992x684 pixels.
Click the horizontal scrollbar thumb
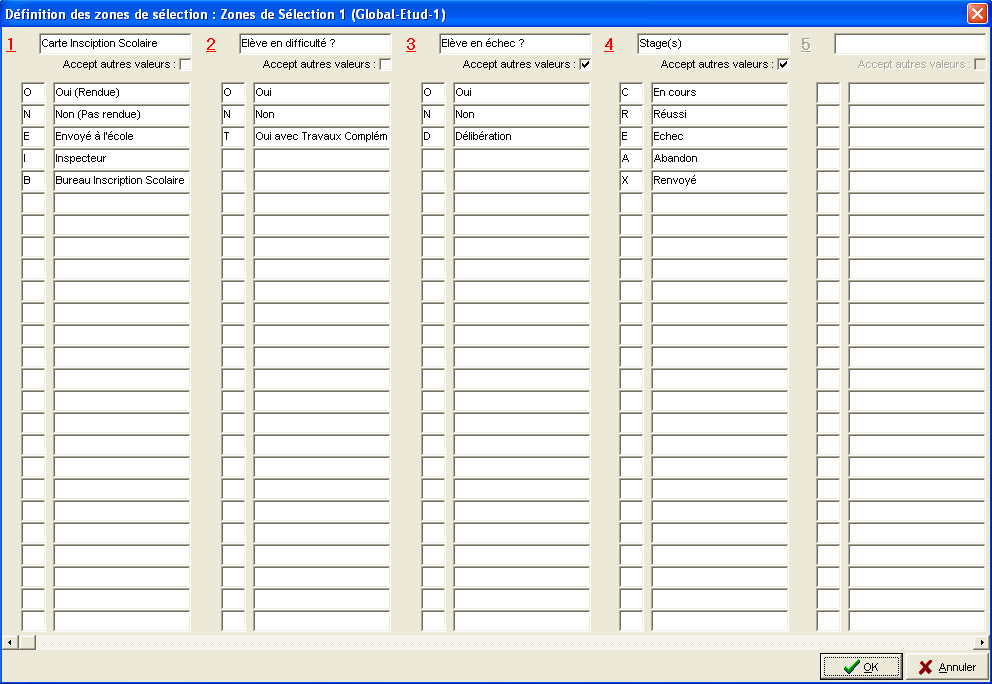pos(27,642)
